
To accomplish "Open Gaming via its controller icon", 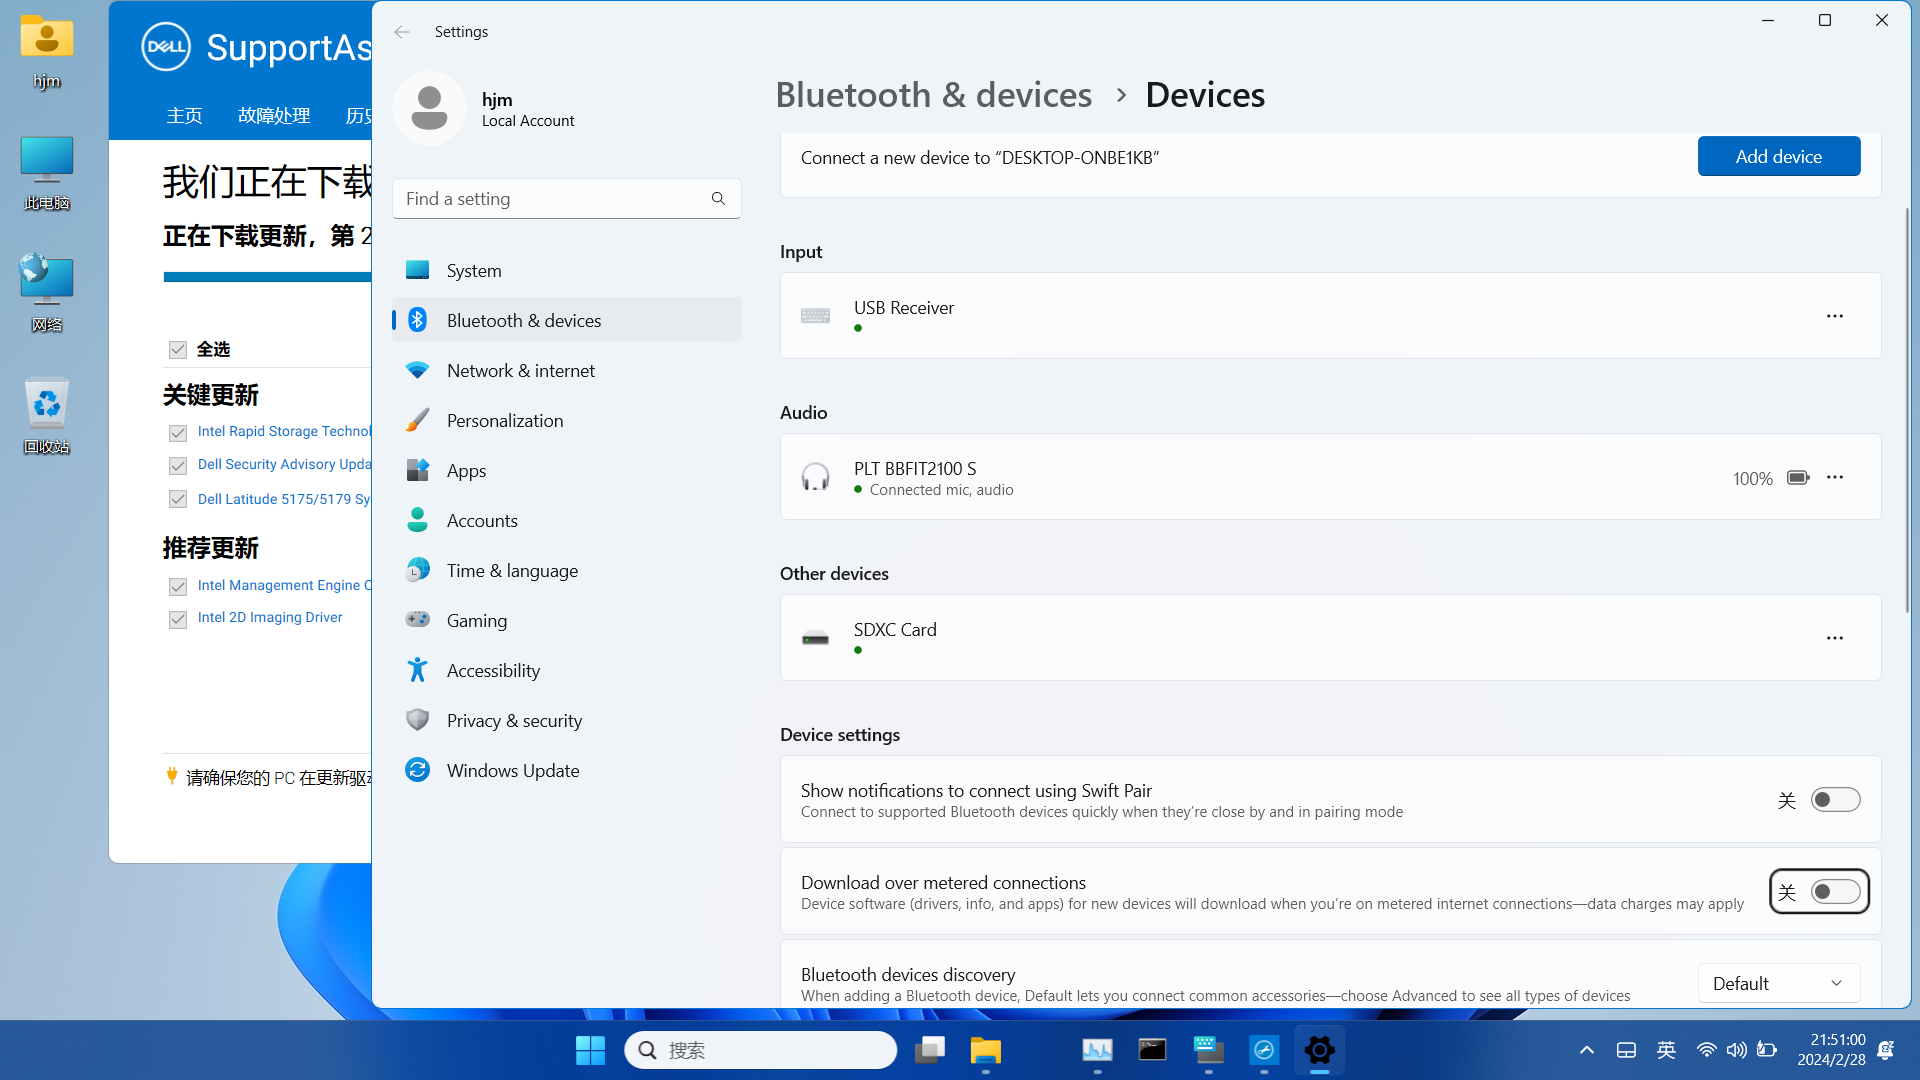I will tap(417, 620).
